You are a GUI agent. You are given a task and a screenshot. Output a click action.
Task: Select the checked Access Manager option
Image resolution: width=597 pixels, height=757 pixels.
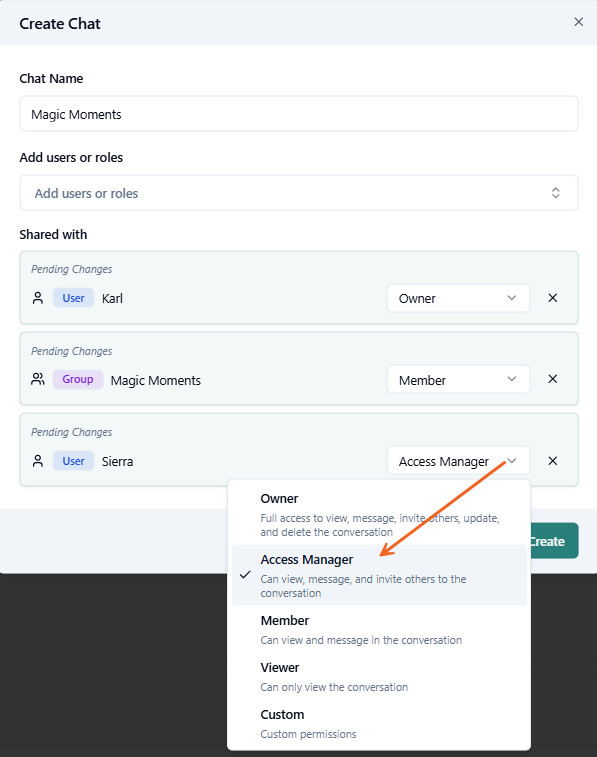(x=379, y=575)
